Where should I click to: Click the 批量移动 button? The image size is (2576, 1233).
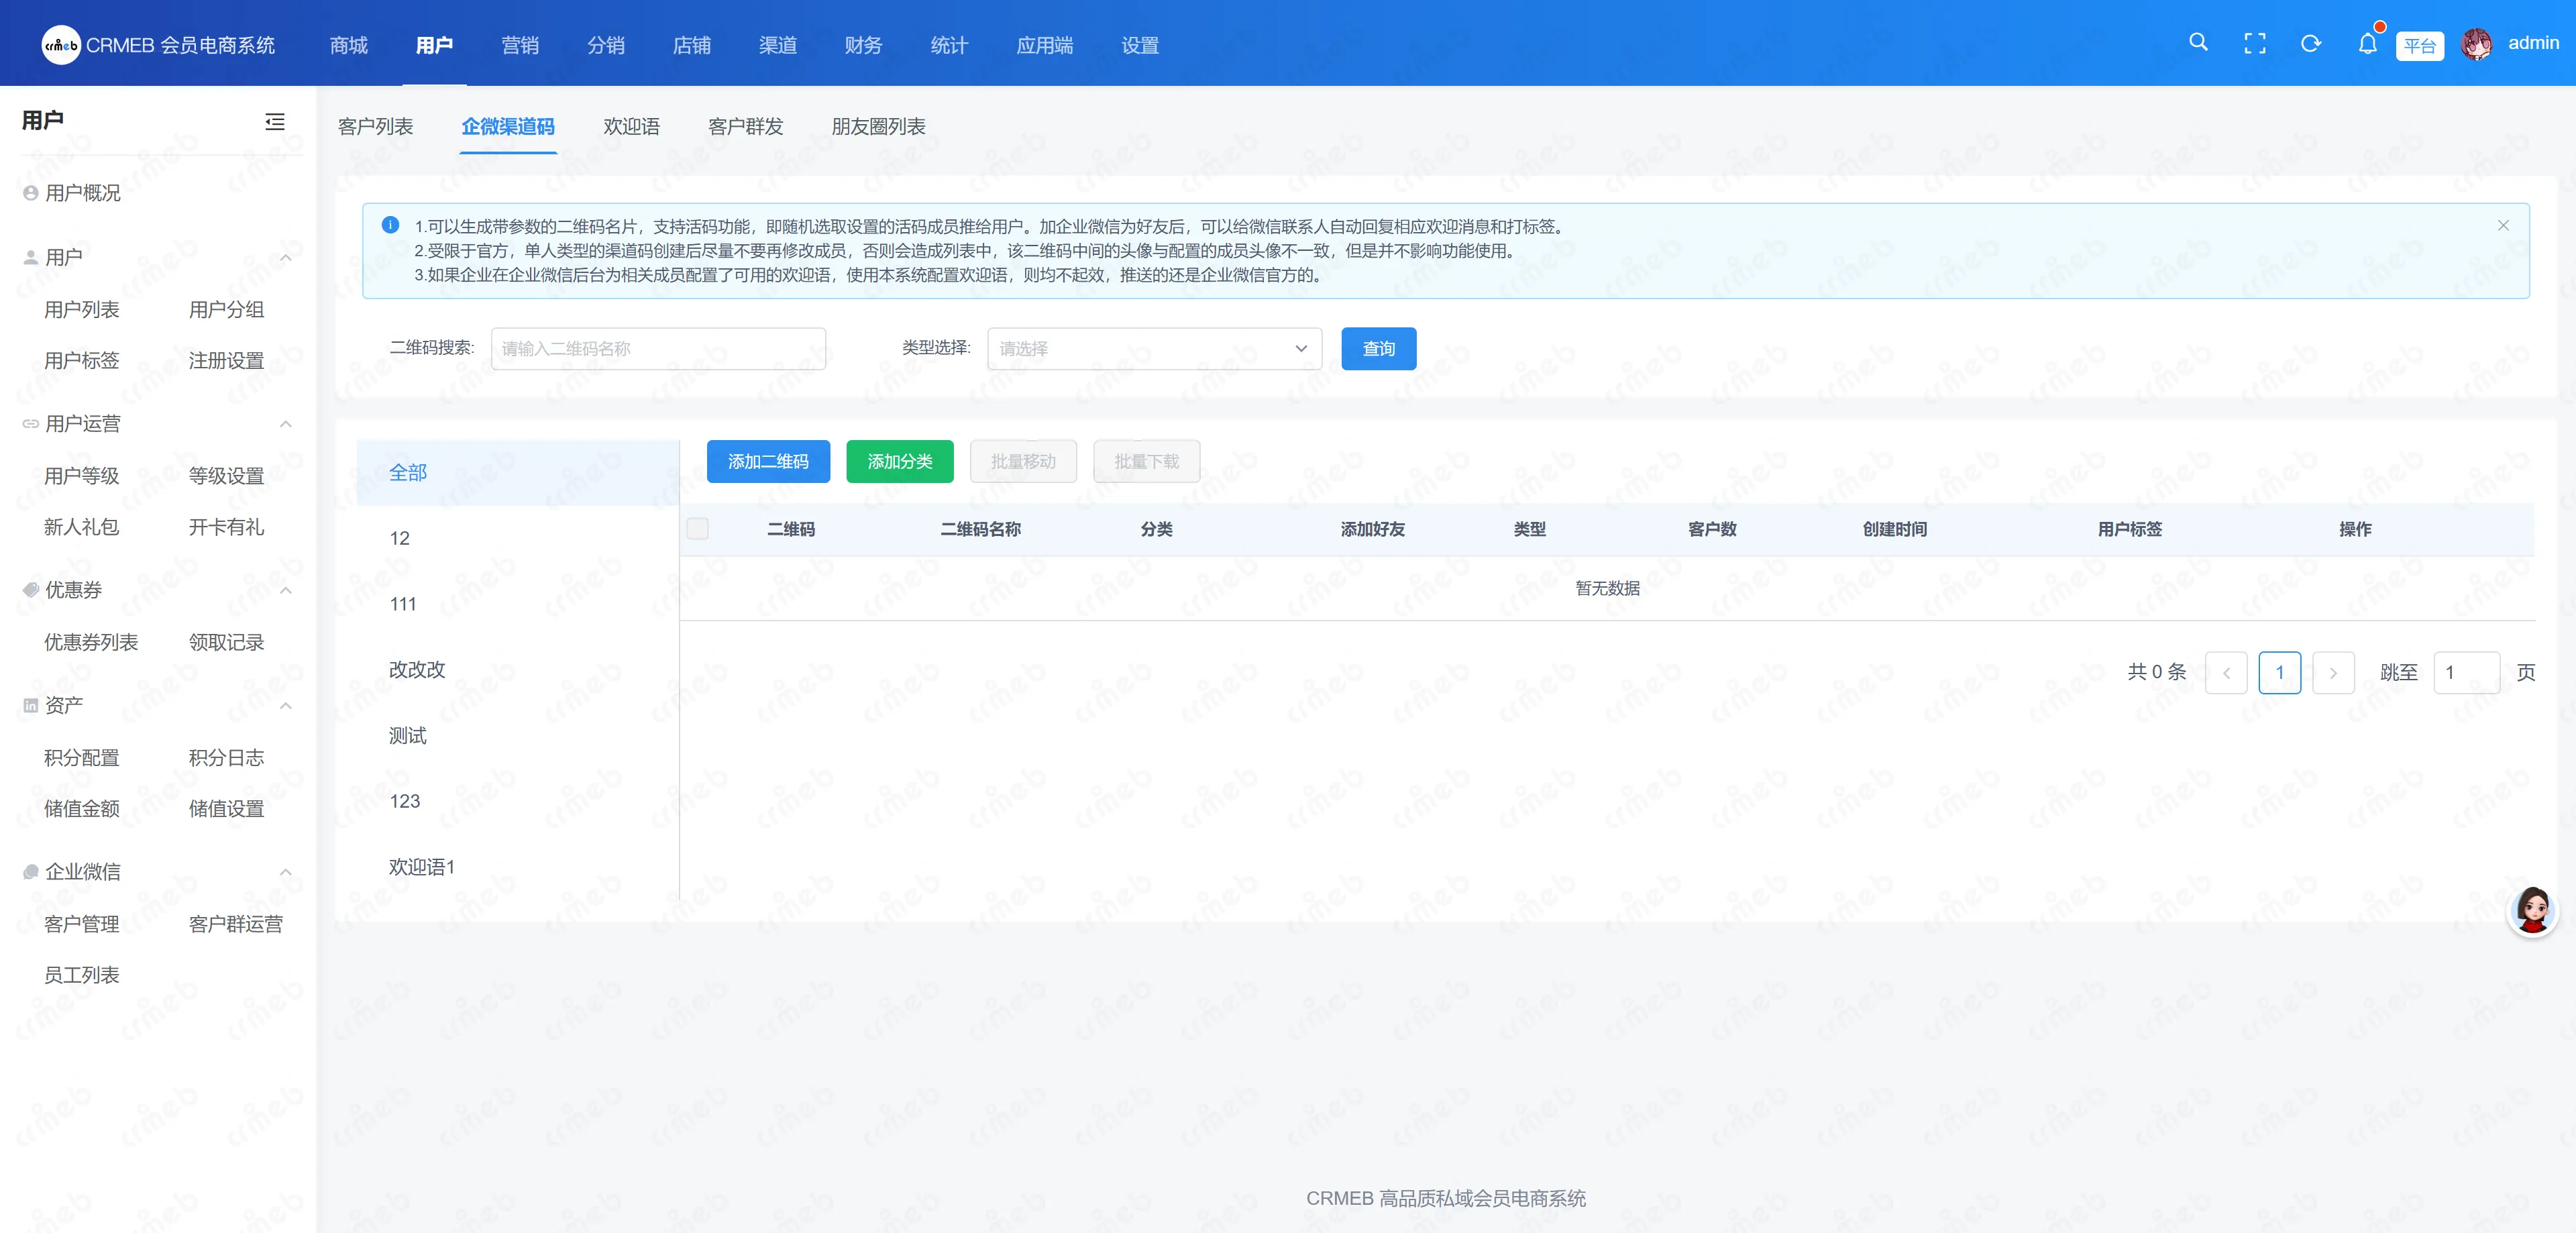coord(1023,461)
